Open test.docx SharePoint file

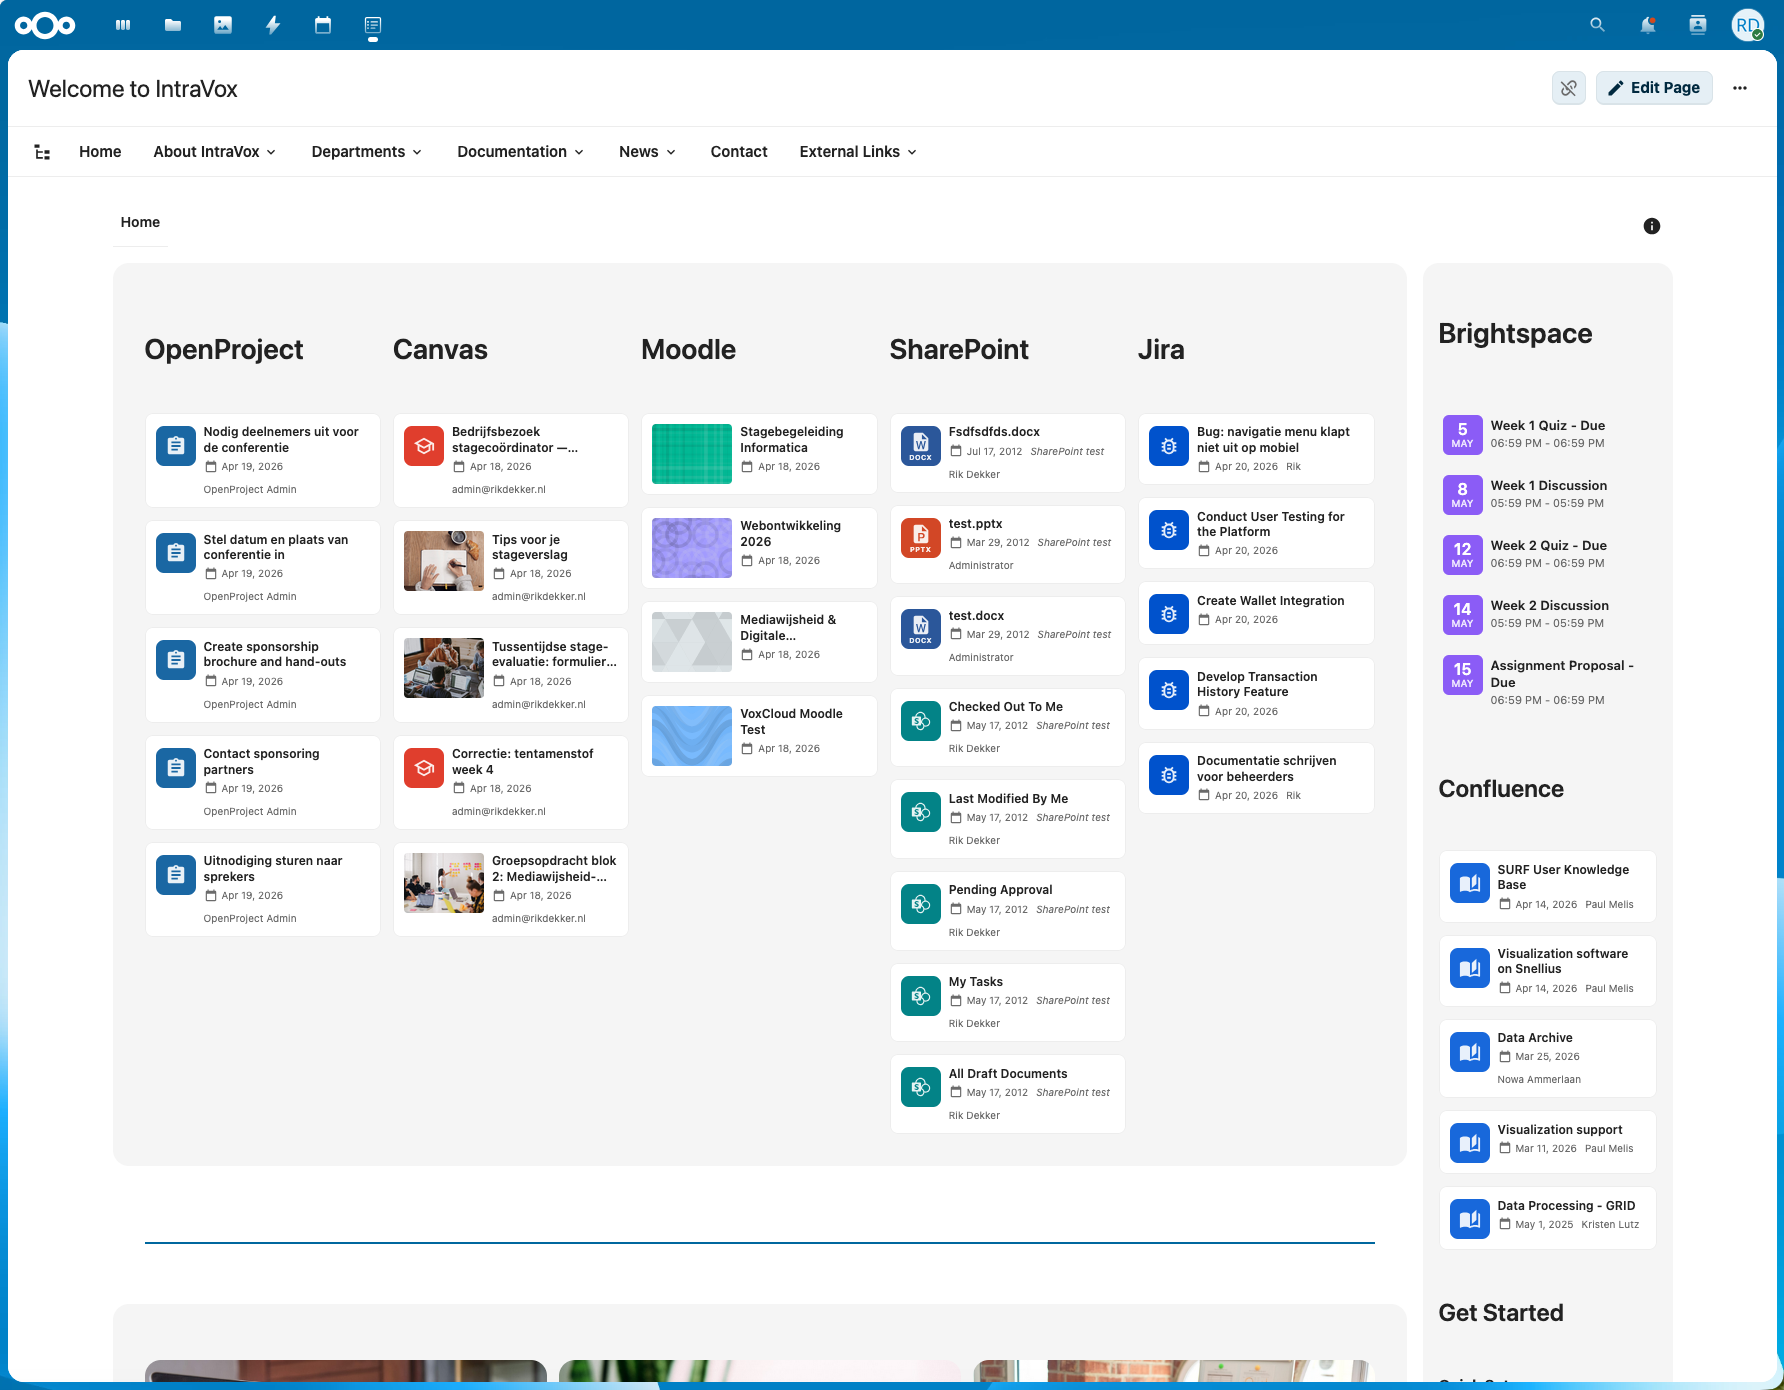[x=1007, y=636]
